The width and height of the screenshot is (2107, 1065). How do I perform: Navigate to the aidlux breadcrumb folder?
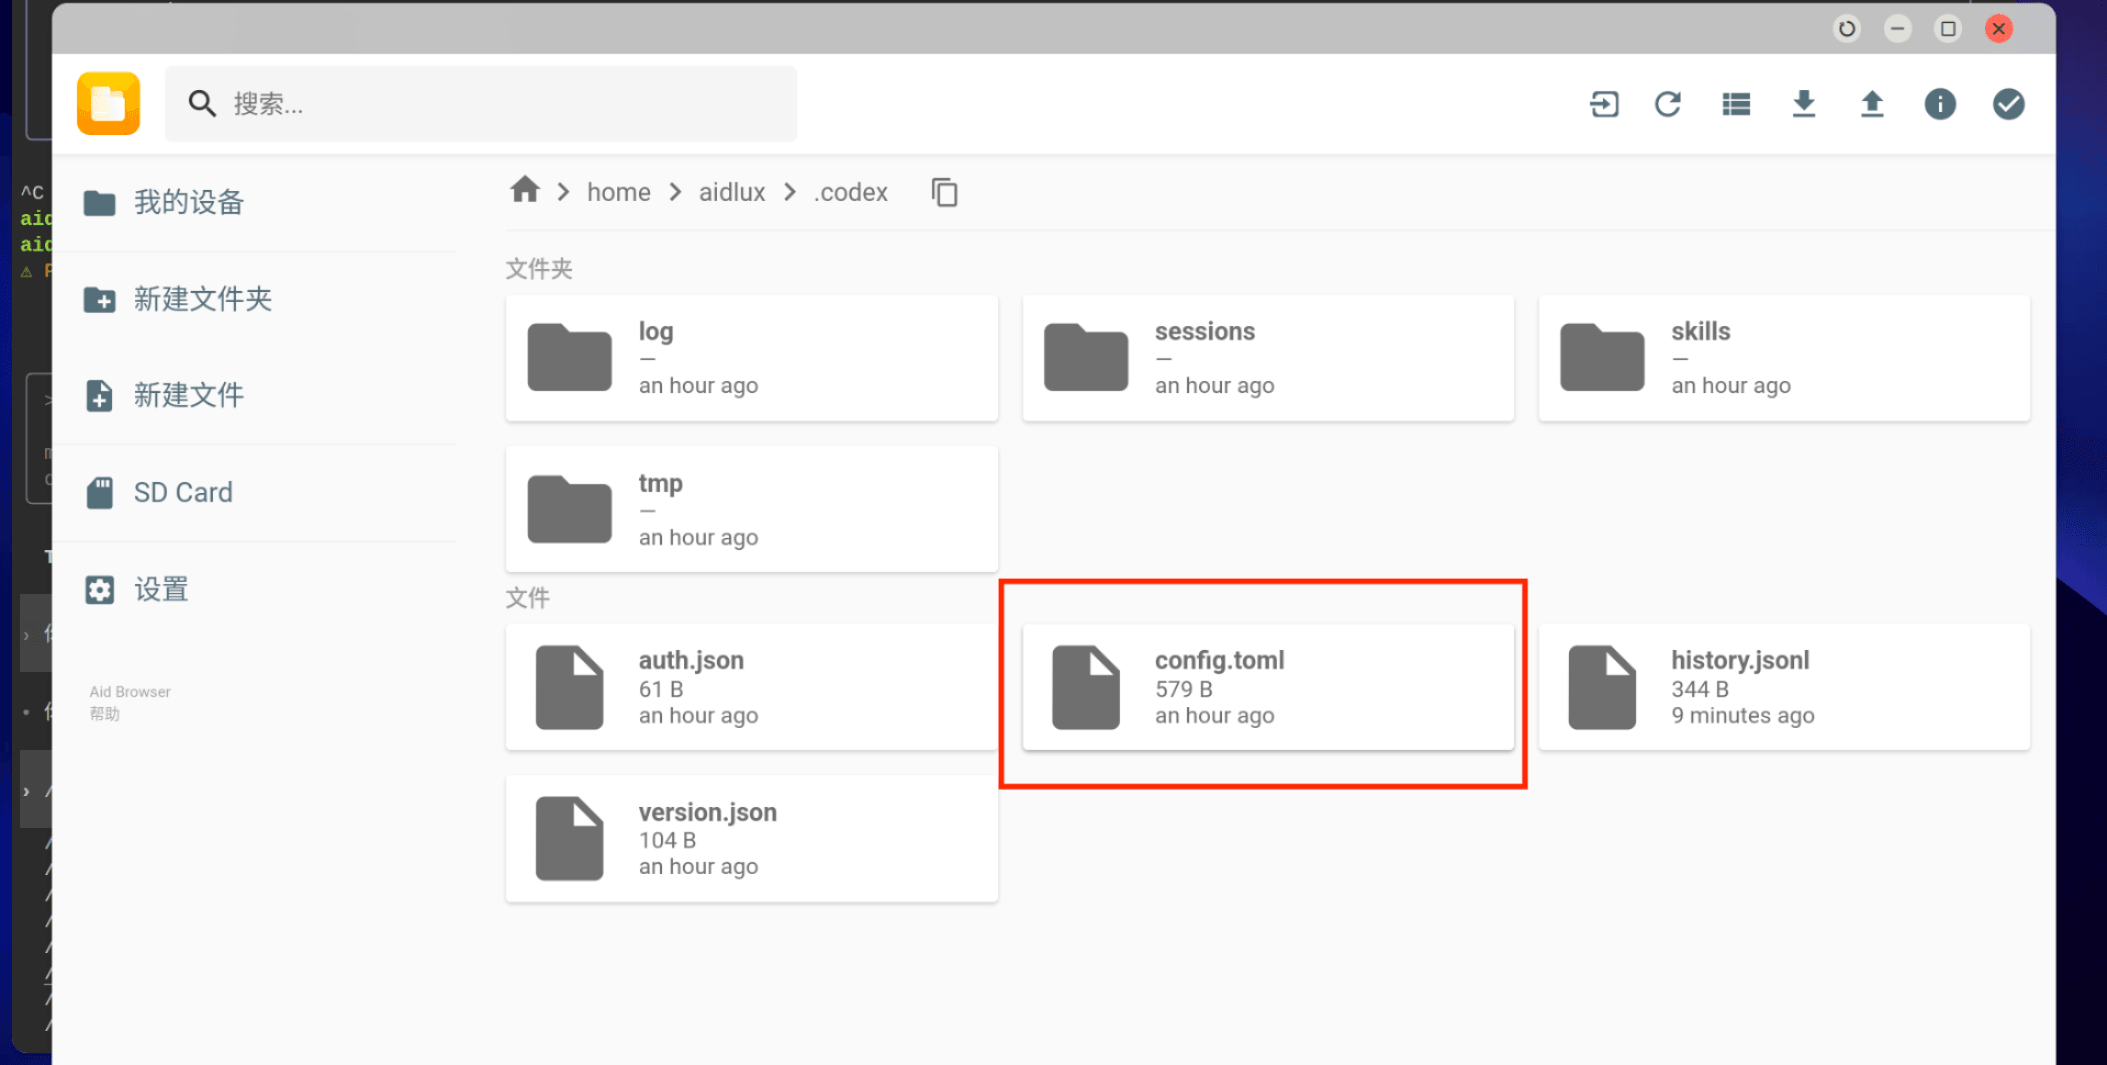pos(731,192)
